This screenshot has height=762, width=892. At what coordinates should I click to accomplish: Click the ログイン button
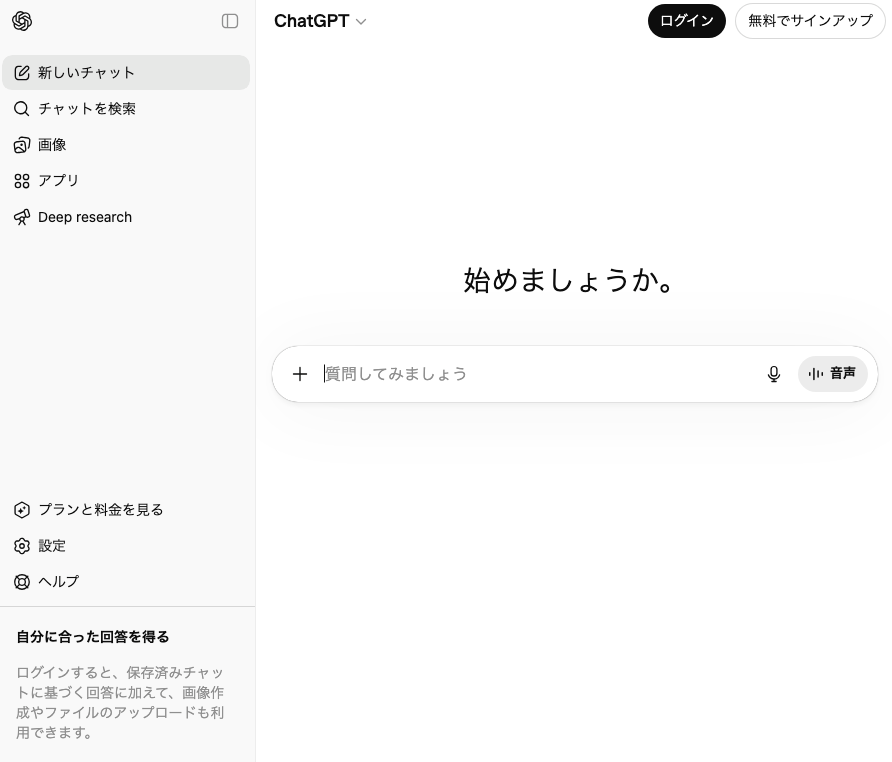pyautogui.click(x=687, y=21)
